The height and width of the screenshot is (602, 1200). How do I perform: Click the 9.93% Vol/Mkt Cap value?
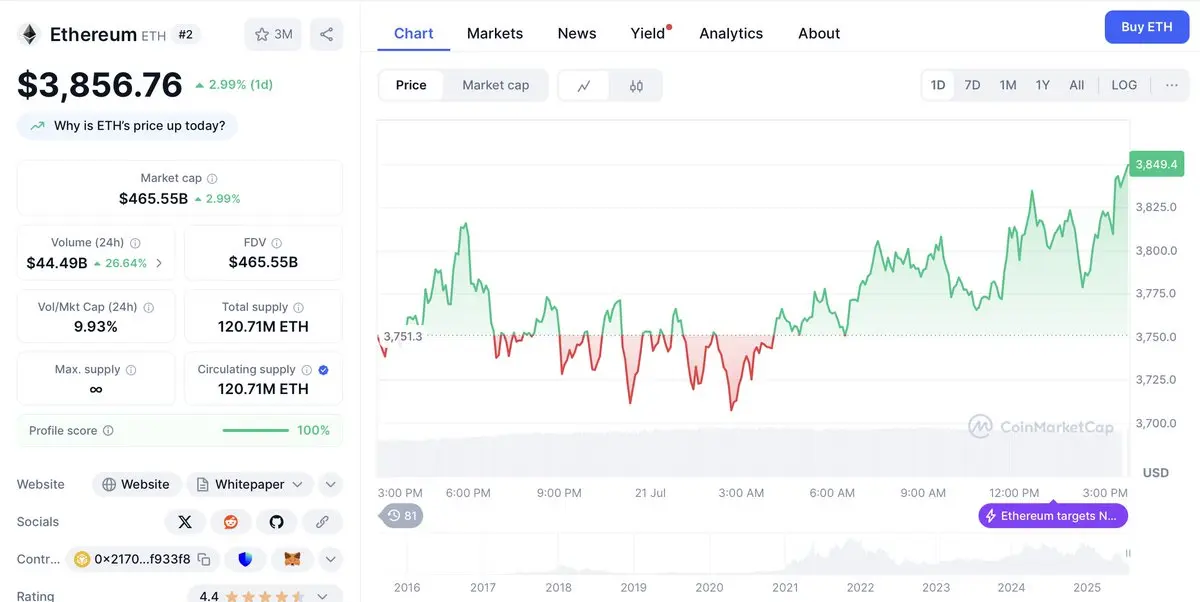click(x=96, y=327)
